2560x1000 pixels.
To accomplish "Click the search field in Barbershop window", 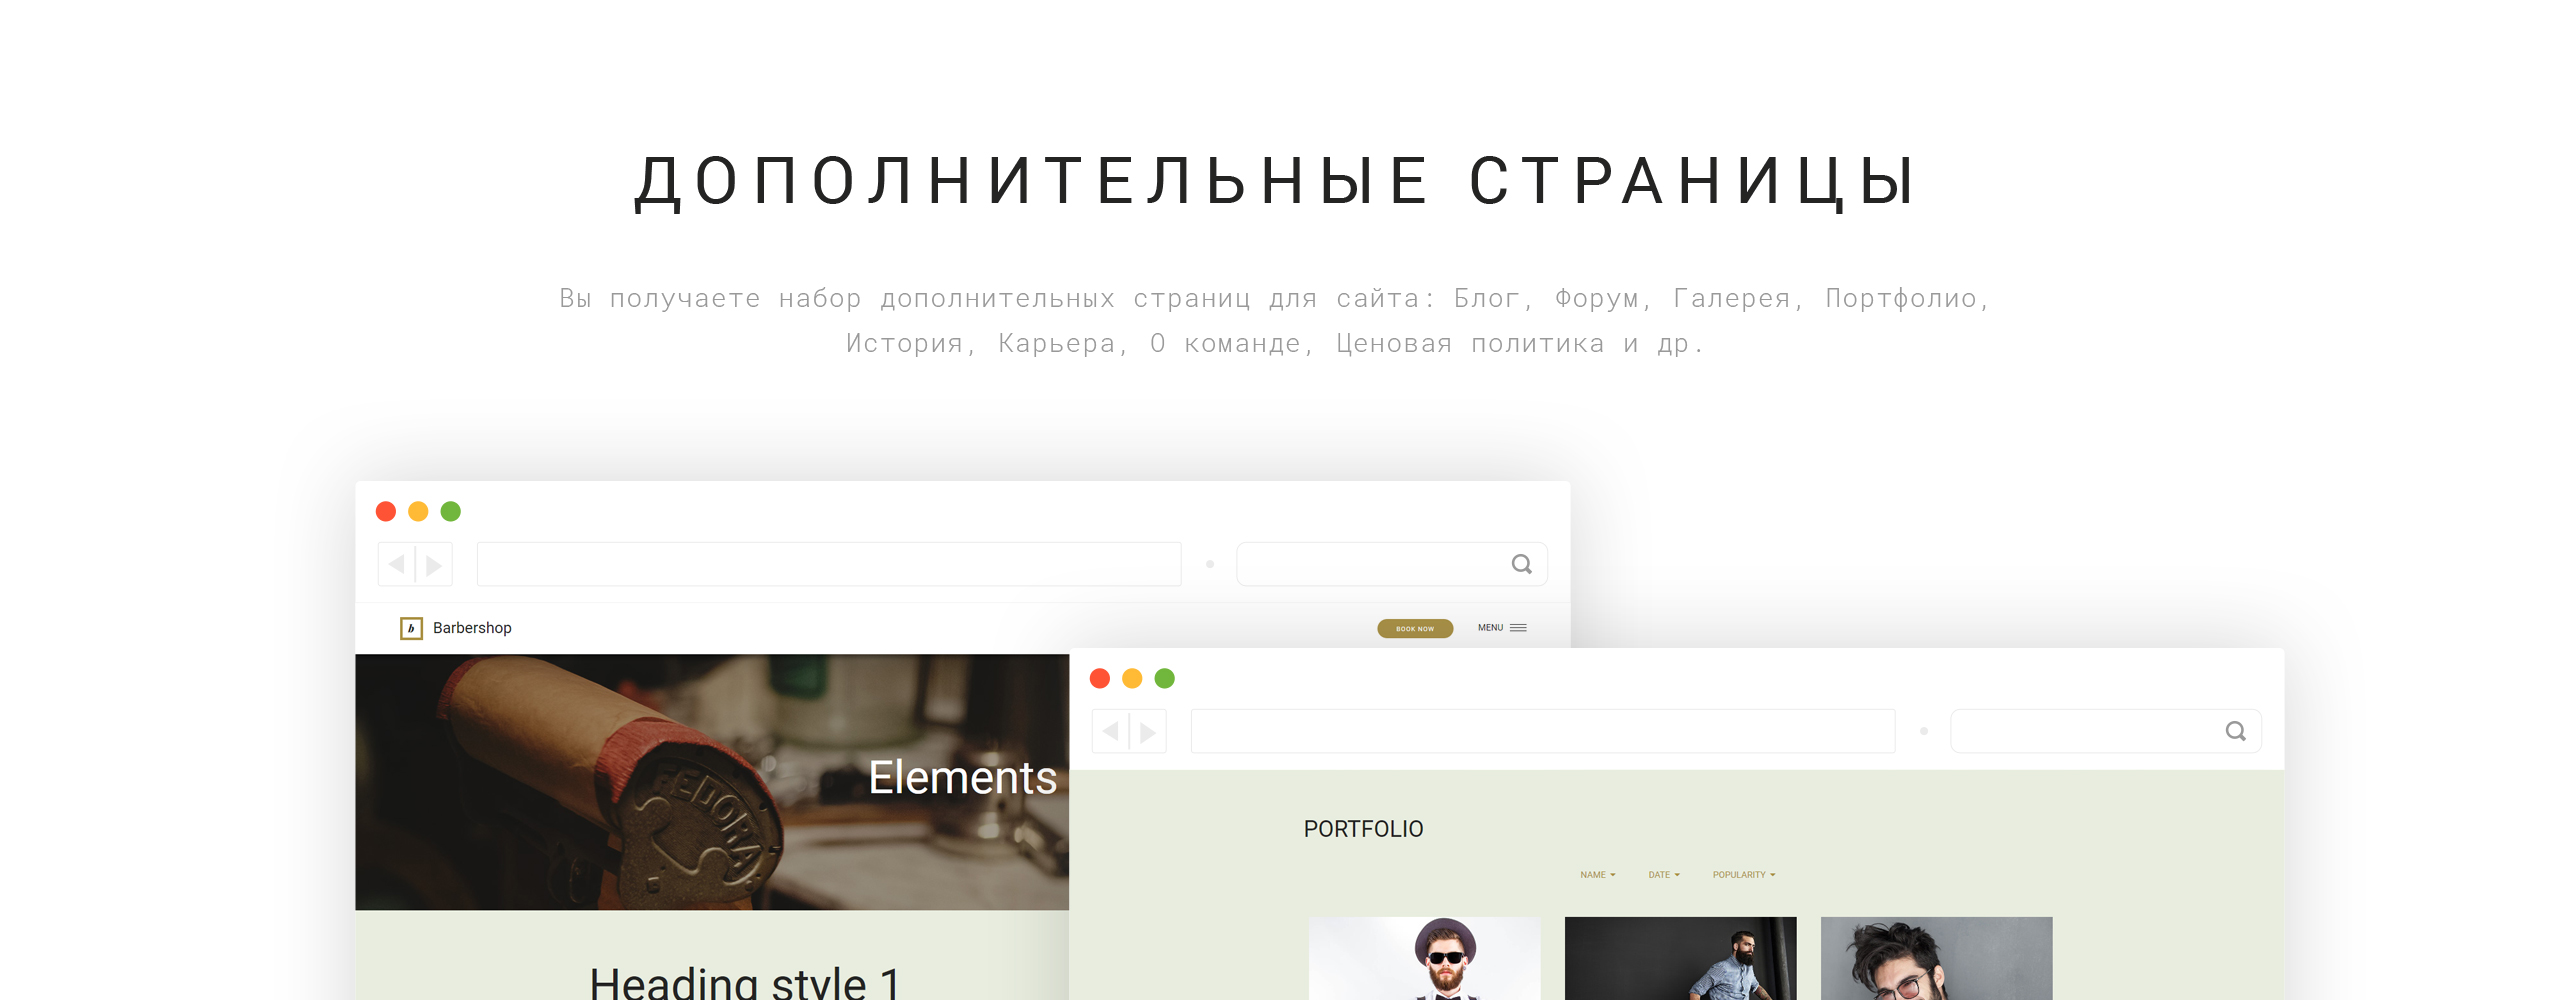I will [x=1392, y=564].
